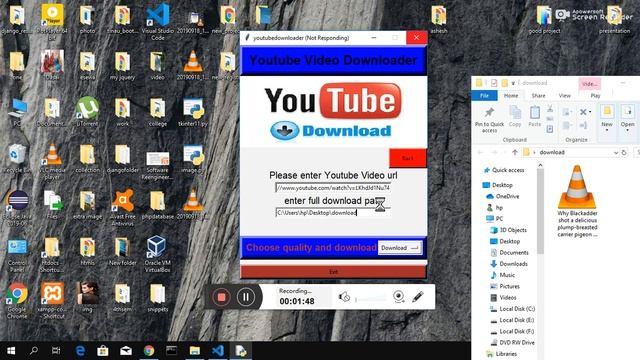
Task: Refresh the download folder in Explorer
Action: 624,152
